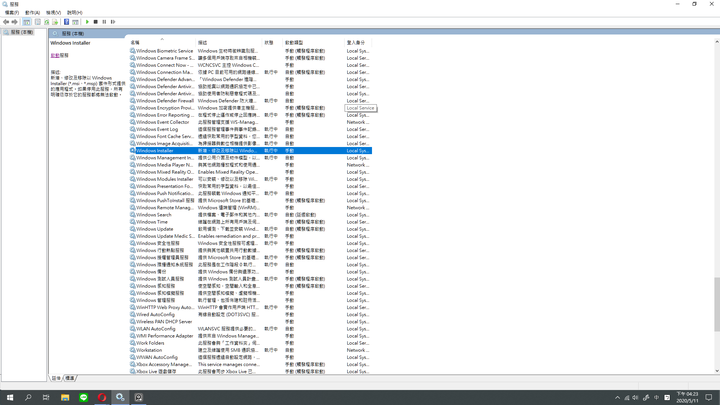Select Windows Update Medic Service row
The height and width of the screenshot is (405, 720).
coord(250,236)
